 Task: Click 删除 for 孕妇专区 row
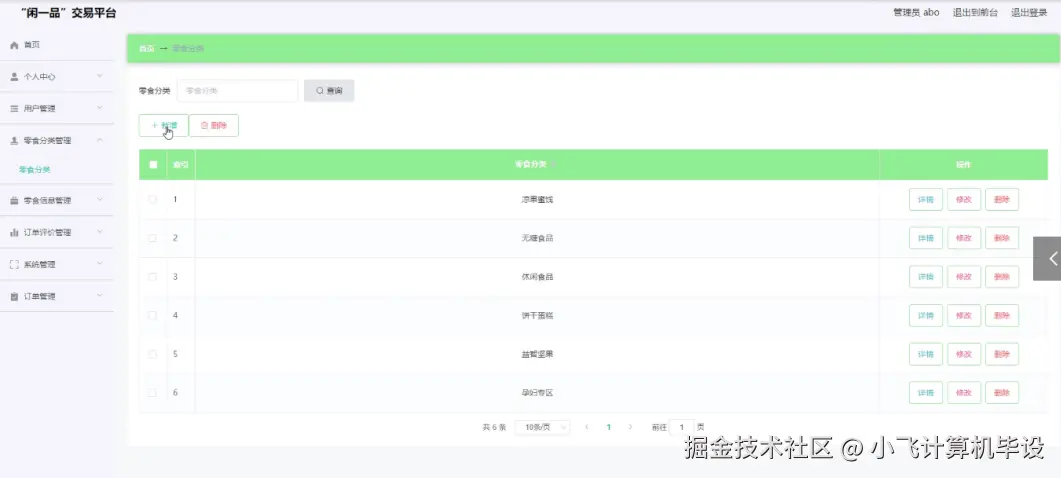coord(1001,393)
